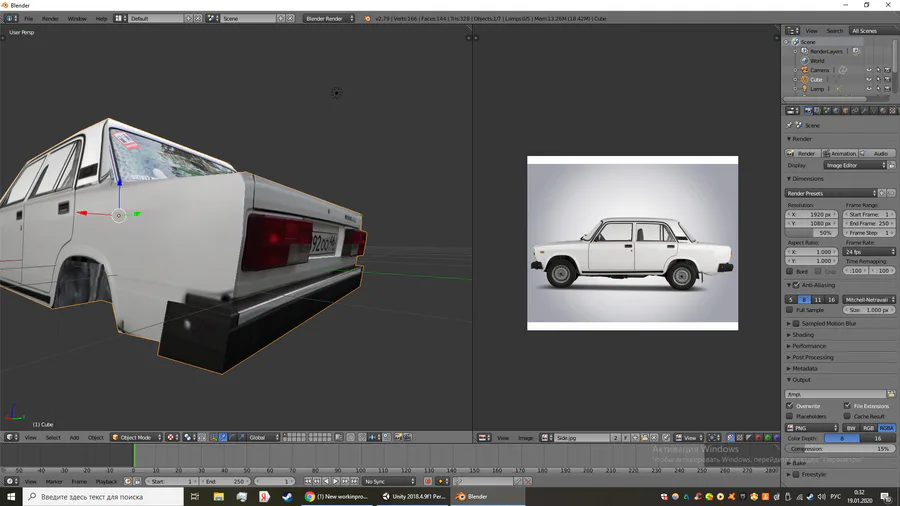Open output folder browser icon
The width and height of the screenshot is (900, 506).
[x=891, y=394]
